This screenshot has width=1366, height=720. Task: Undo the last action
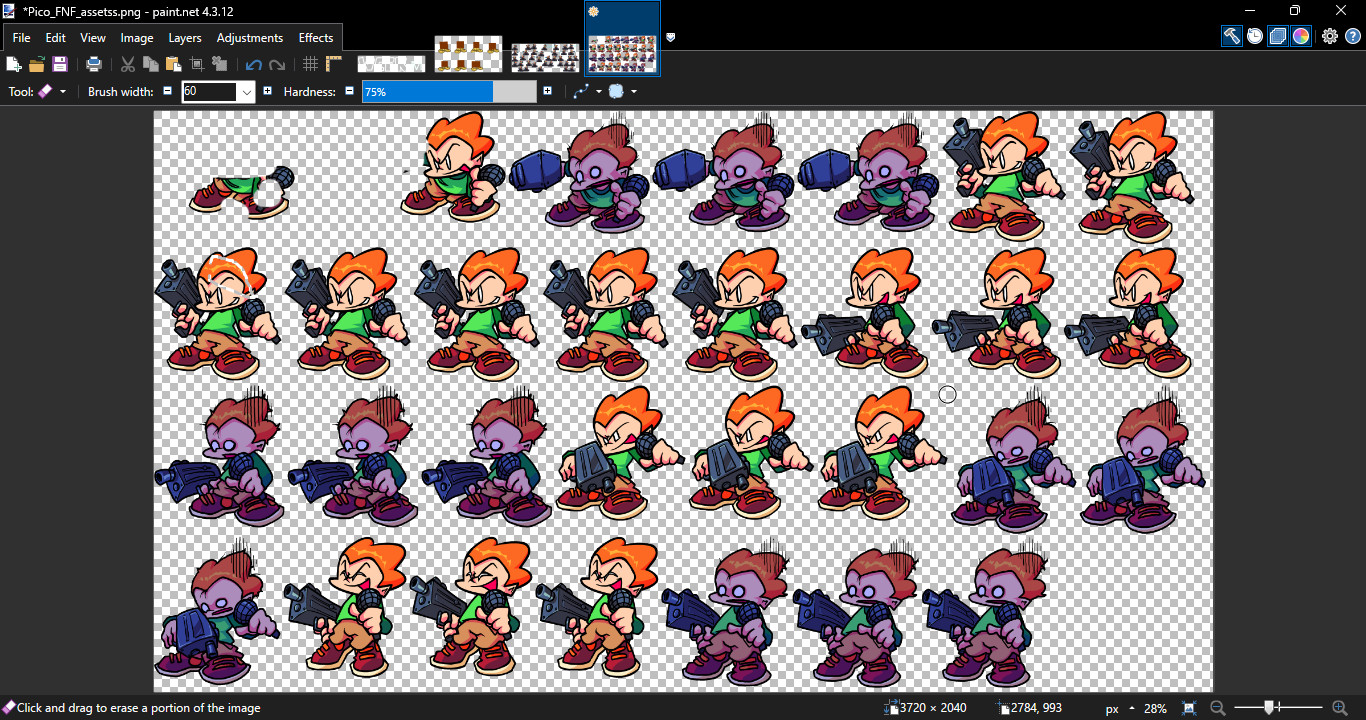[254, 65]
